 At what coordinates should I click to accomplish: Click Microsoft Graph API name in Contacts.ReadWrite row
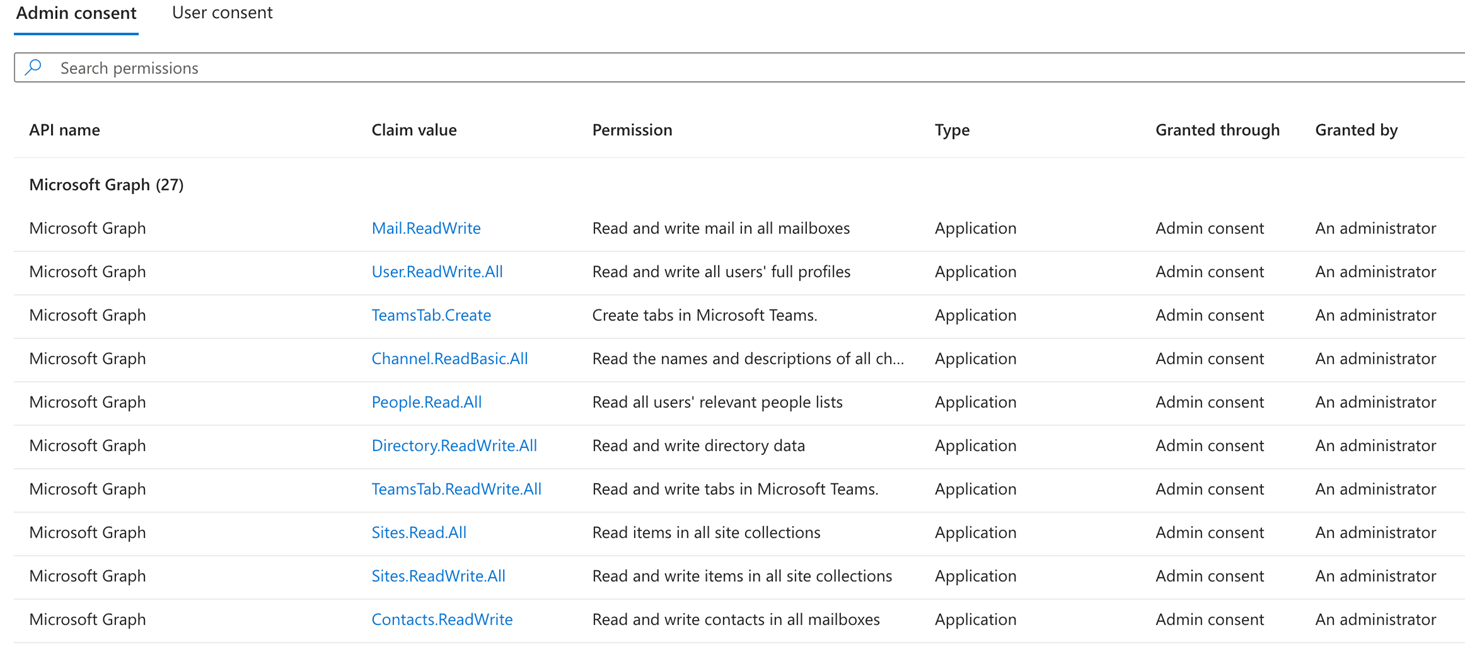click(x=87, y=619)
